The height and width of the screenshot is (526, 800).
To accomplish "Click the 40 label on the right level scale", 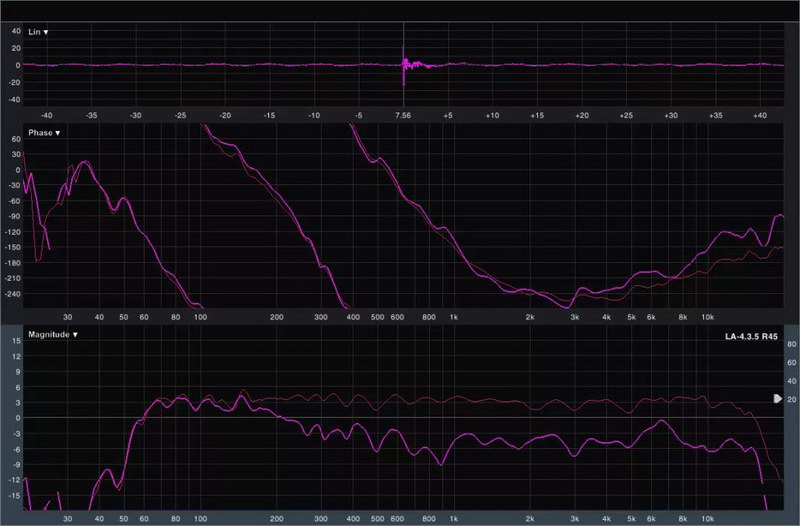I will [x=791, y=381].
